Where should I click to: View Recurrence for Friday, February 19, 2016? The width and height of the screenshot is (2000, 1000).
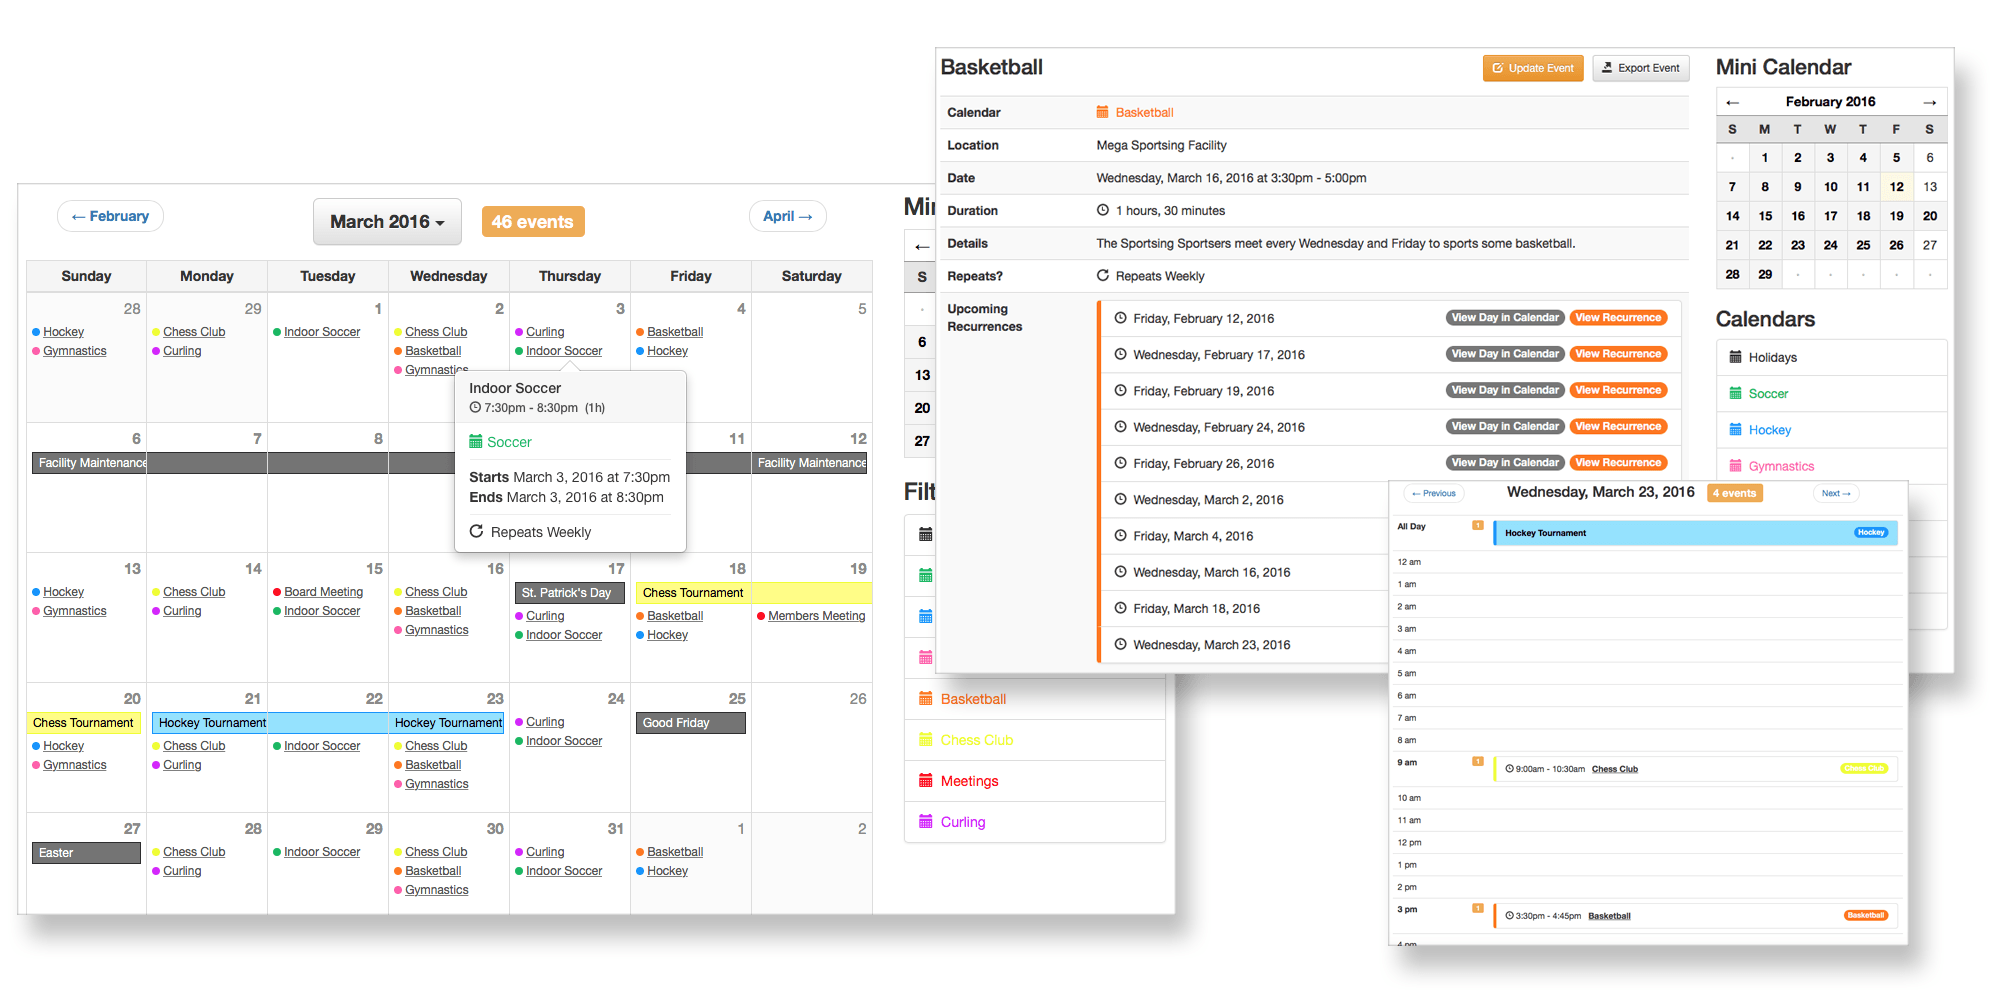1618,390
